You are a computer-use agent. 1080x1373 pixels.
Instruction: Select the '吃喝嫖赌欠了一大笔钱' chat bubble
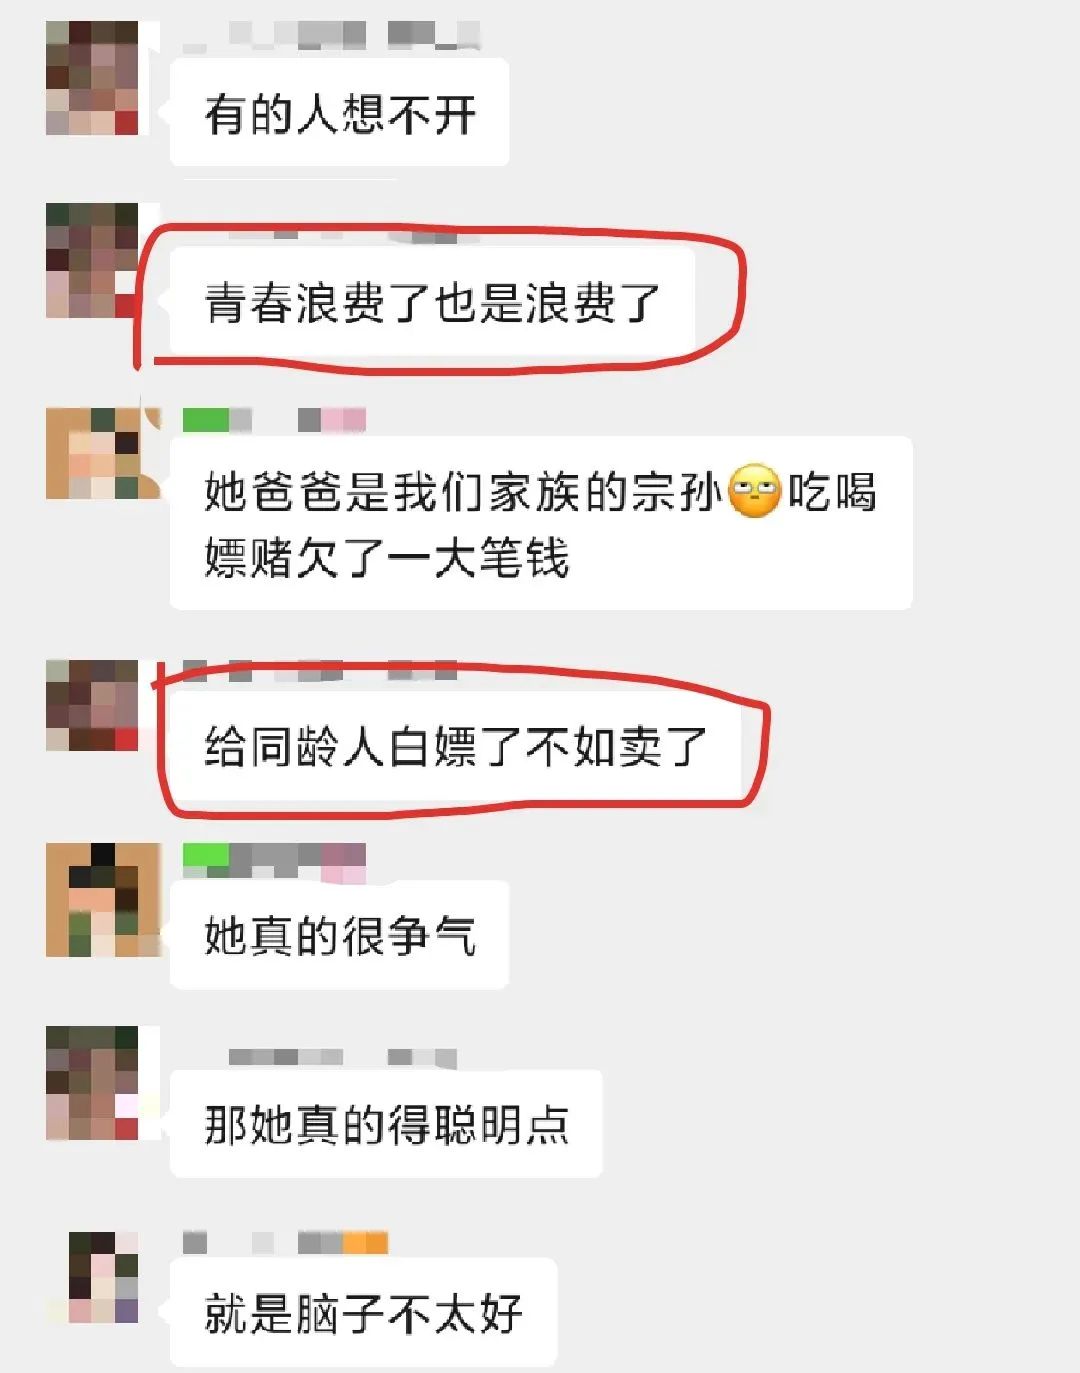point(541,523)
